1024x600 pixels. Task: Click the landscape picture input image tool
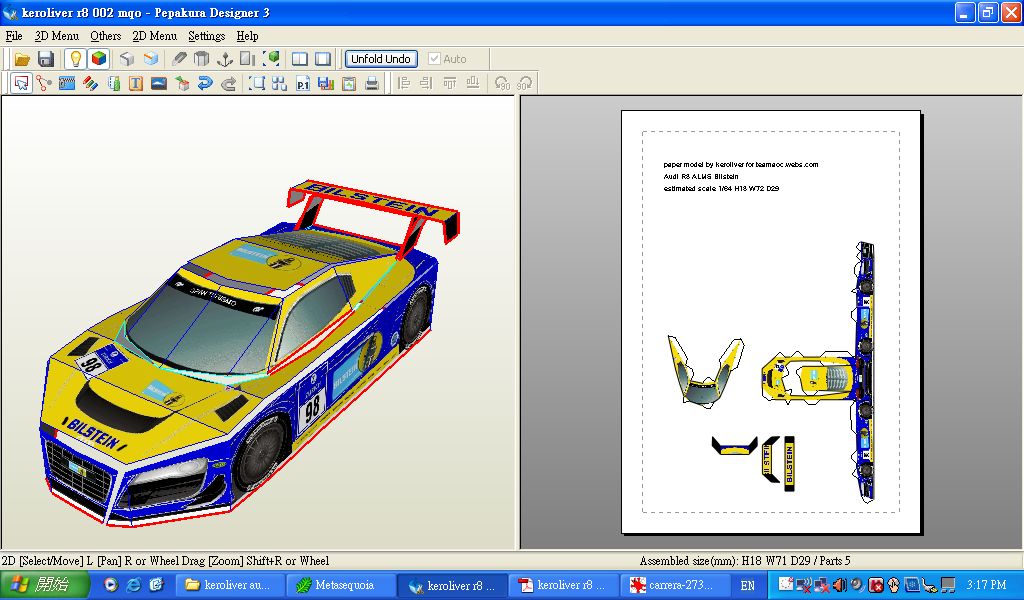159,84
